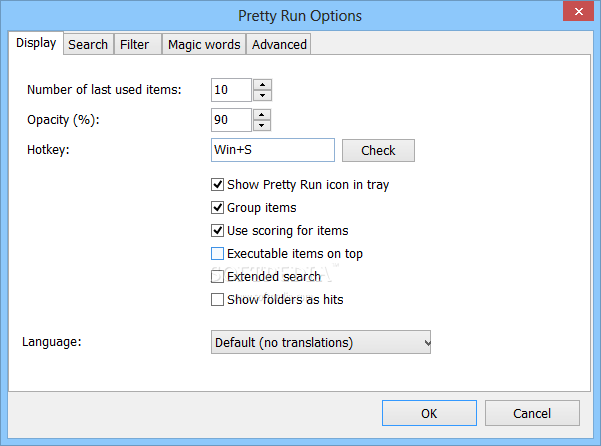Close the Pretty Run Options window
601x446 pixels.
point(578,11)
